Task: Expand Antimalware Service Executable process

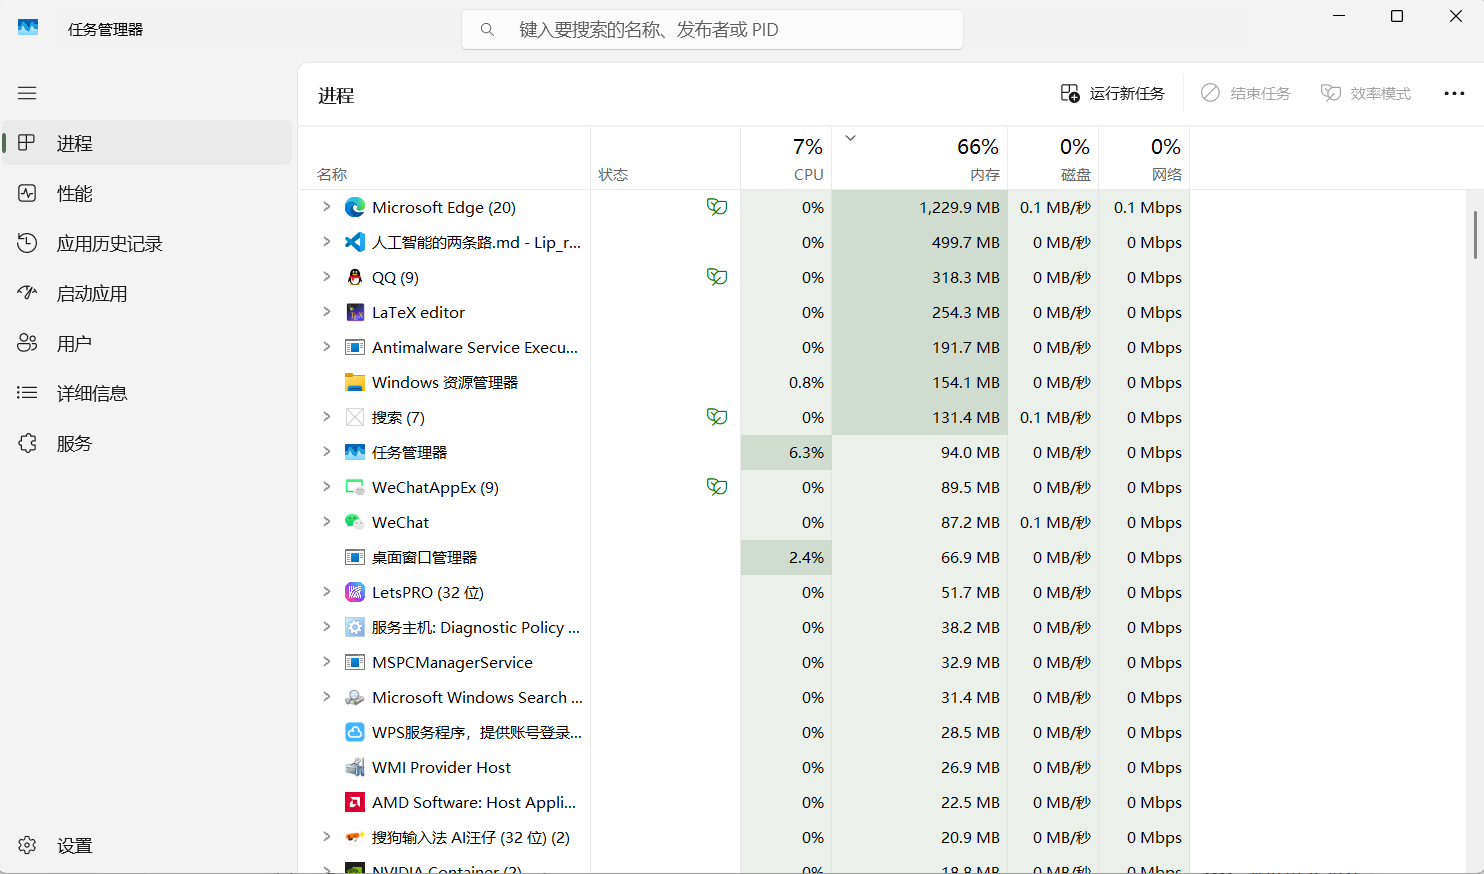Action: point(326,347)
